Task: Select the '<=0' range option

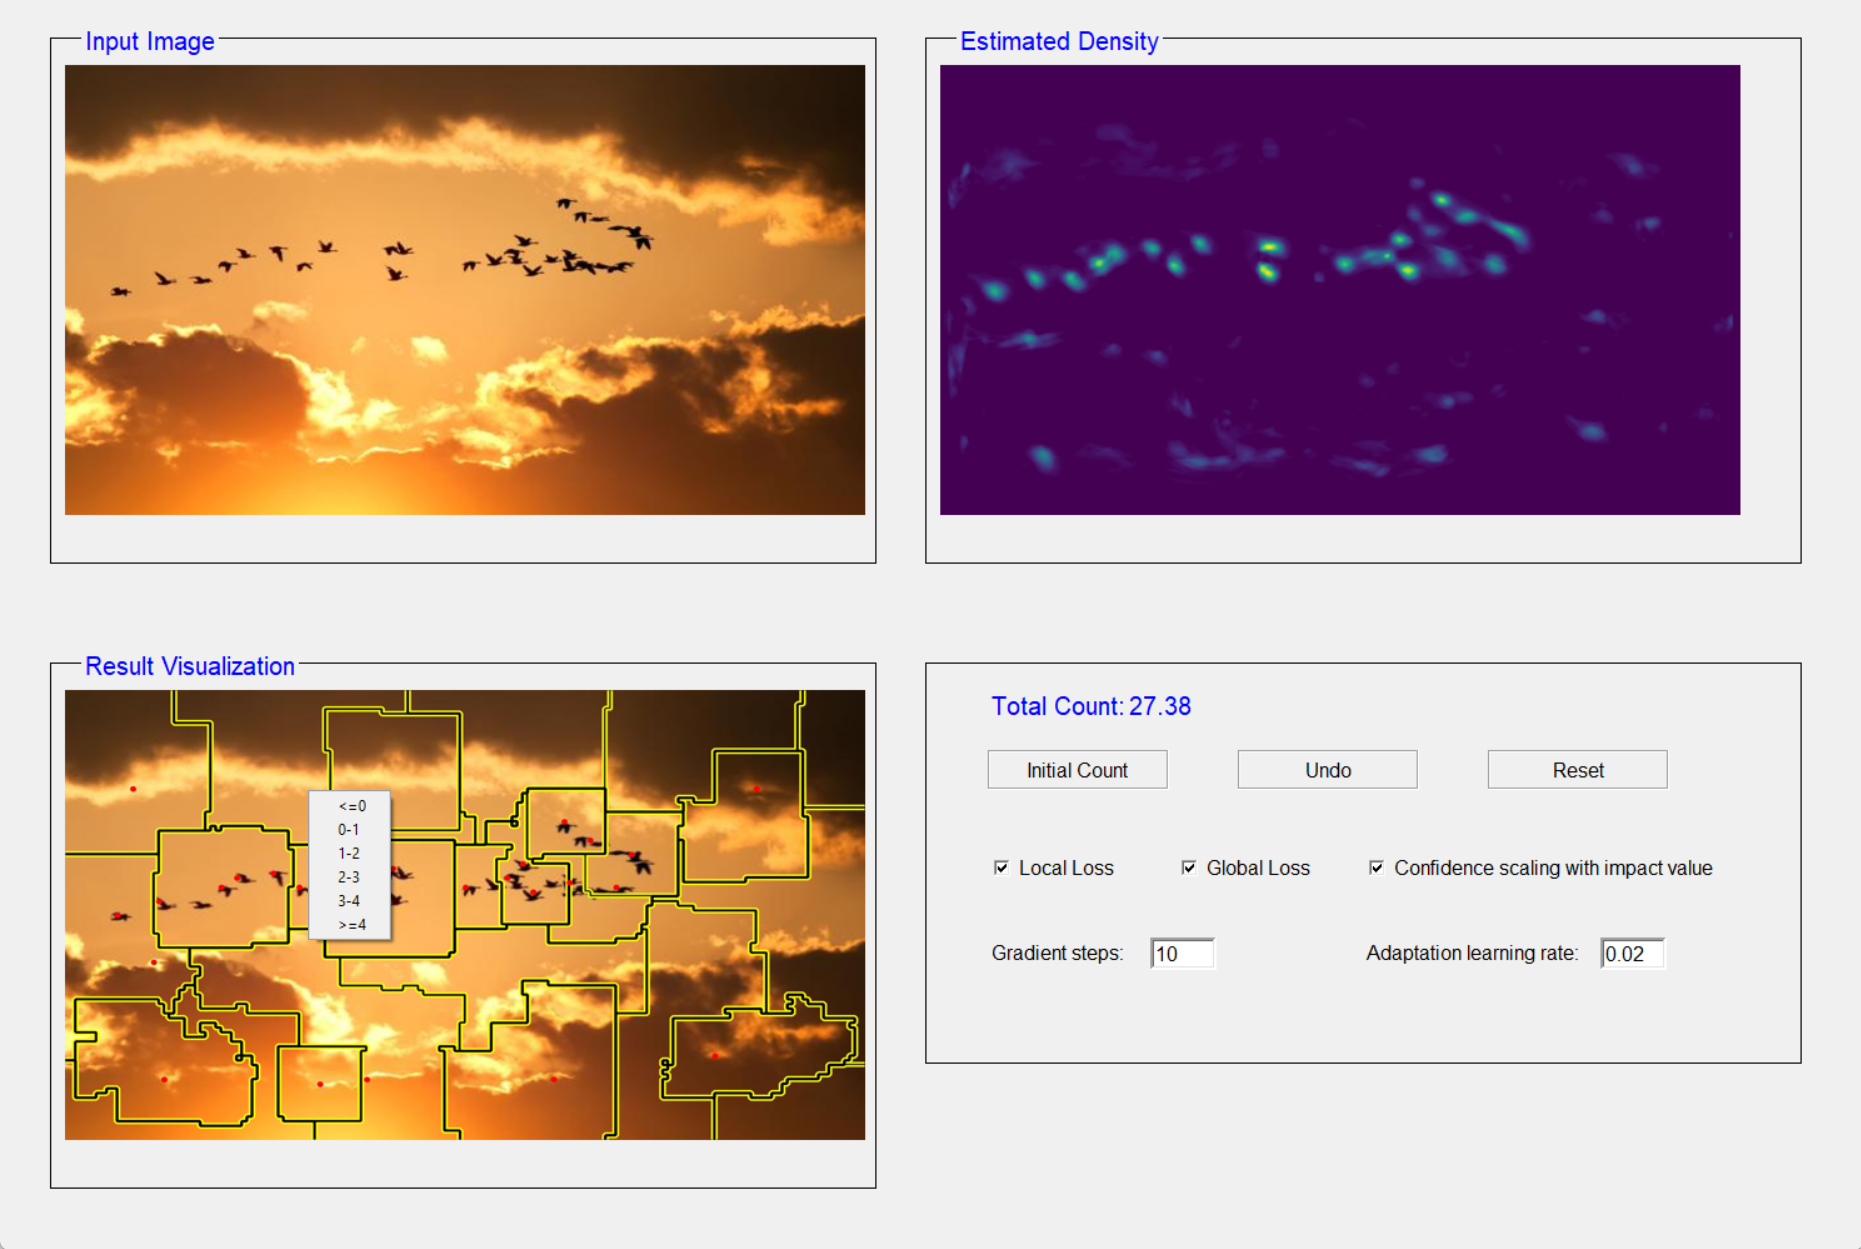Action: click(350, 806)
